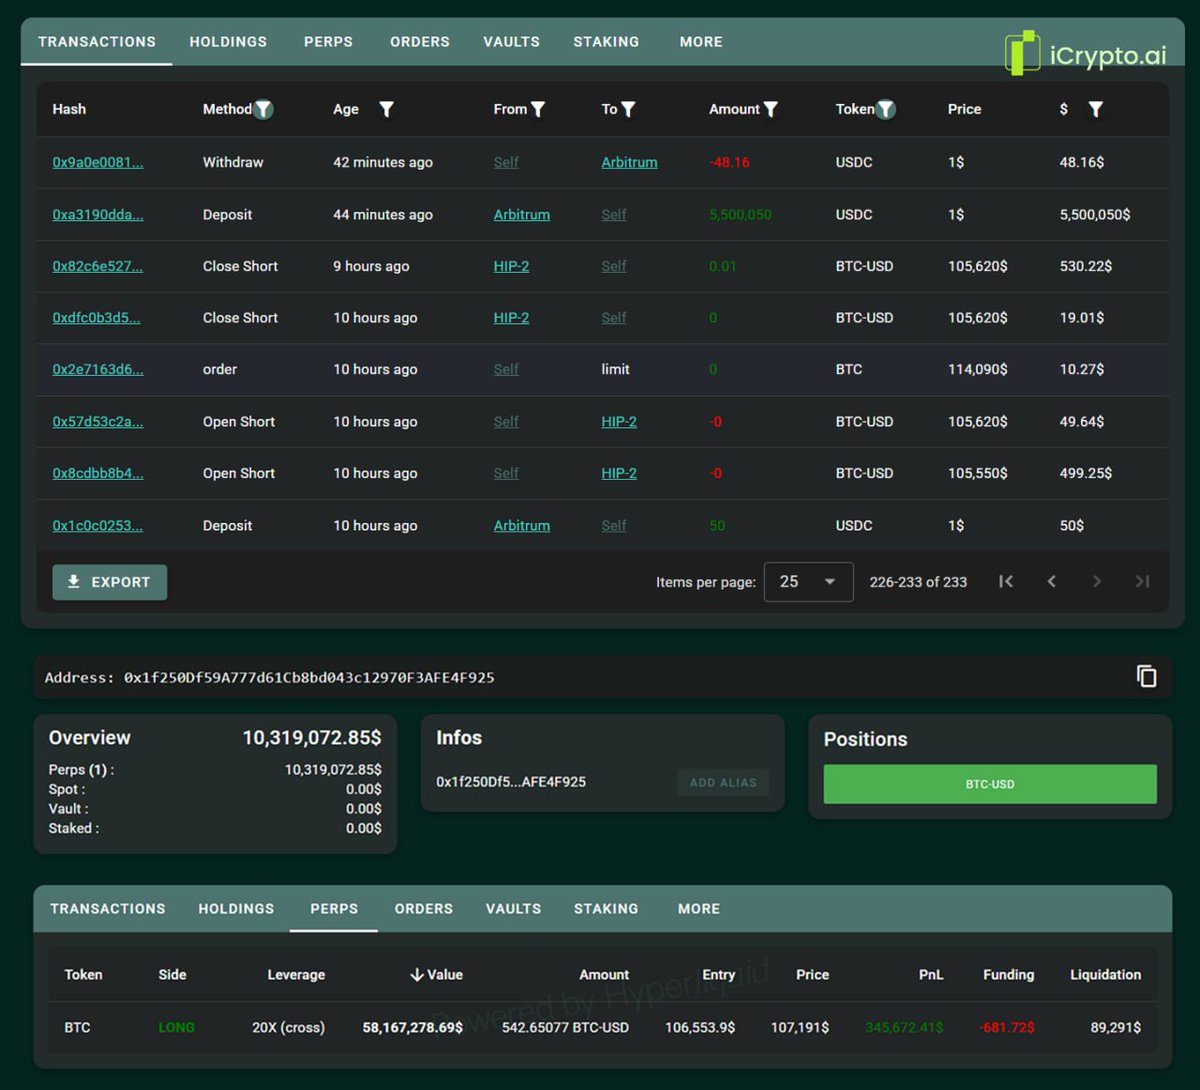The image size is (1200, 1090).
Task: Open HIP-2 link in the 0x57d53c2a row
Action: point(619,422)
